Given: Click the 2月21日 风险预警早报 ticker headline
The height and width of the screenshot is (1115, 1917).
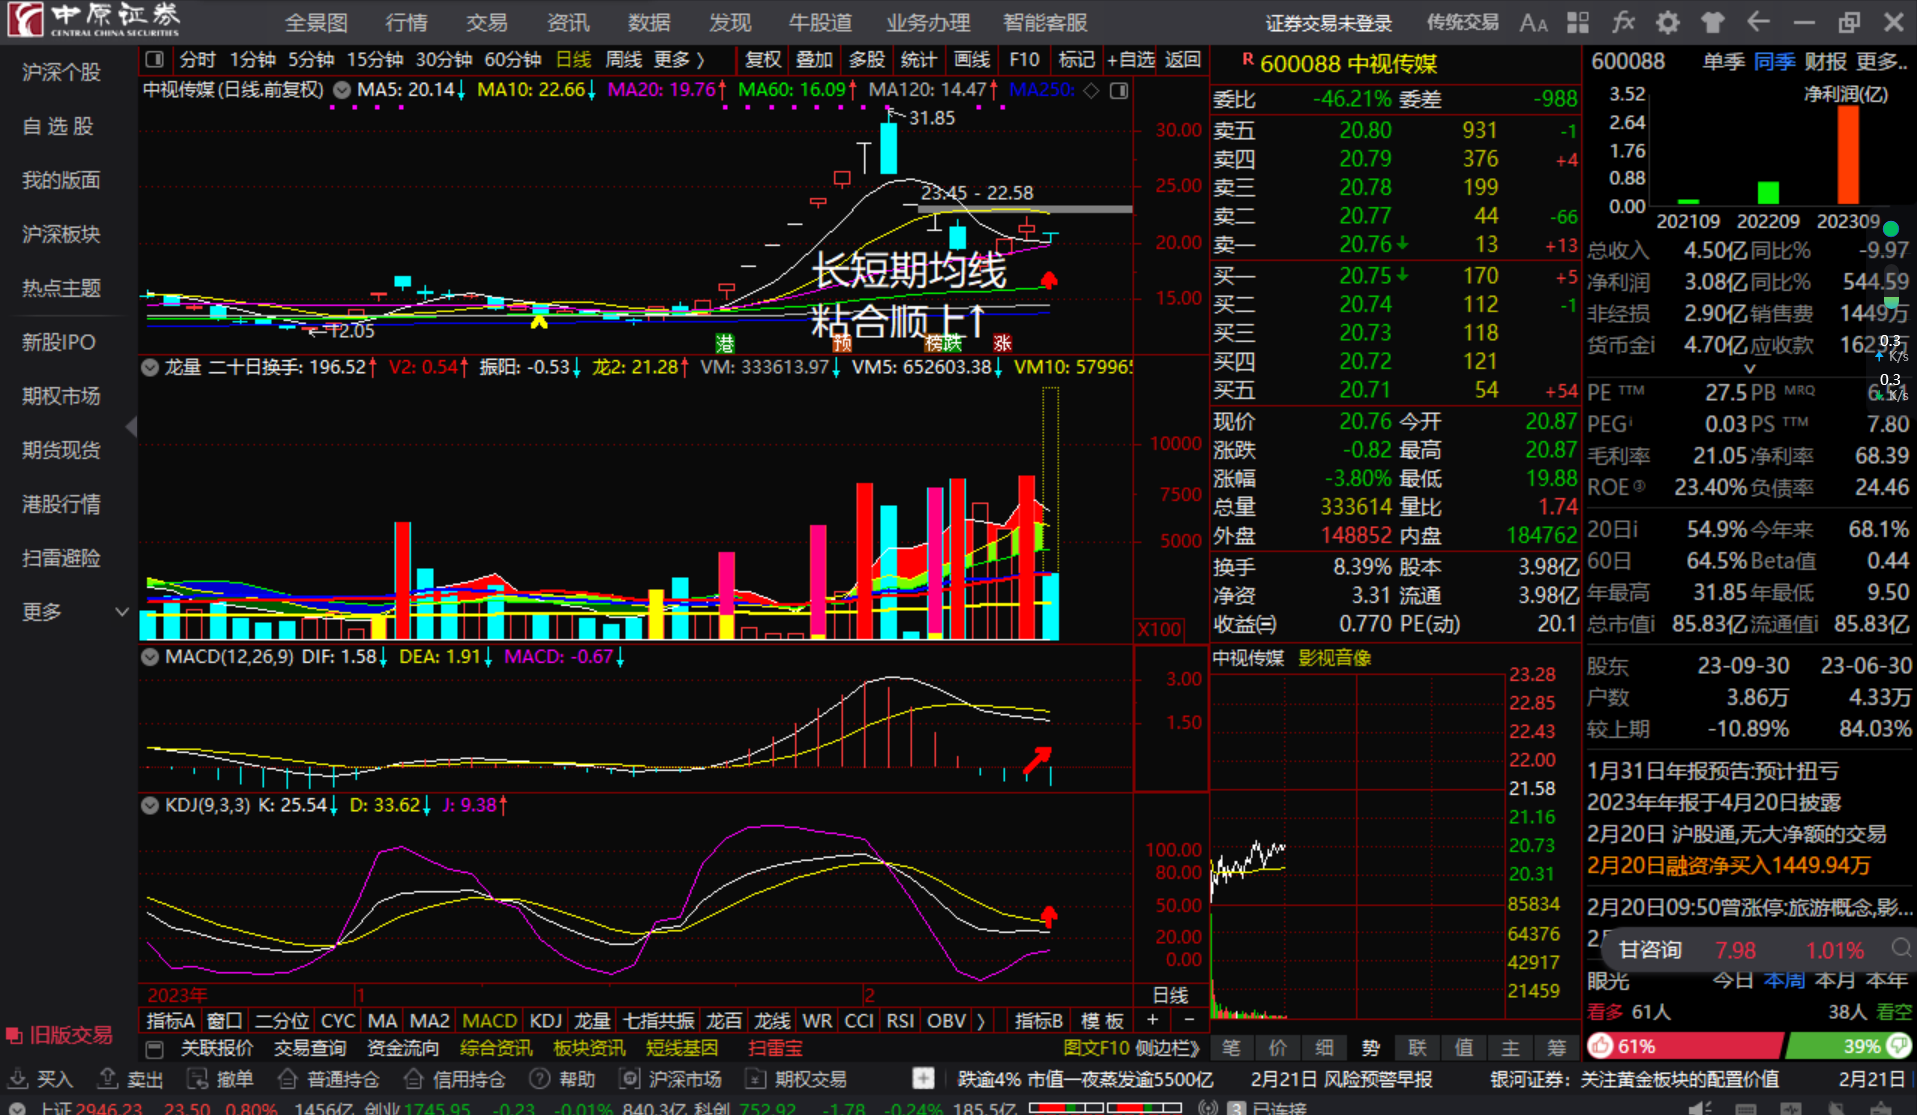Looking at the screenshot, I should tap(1341, 1079).
